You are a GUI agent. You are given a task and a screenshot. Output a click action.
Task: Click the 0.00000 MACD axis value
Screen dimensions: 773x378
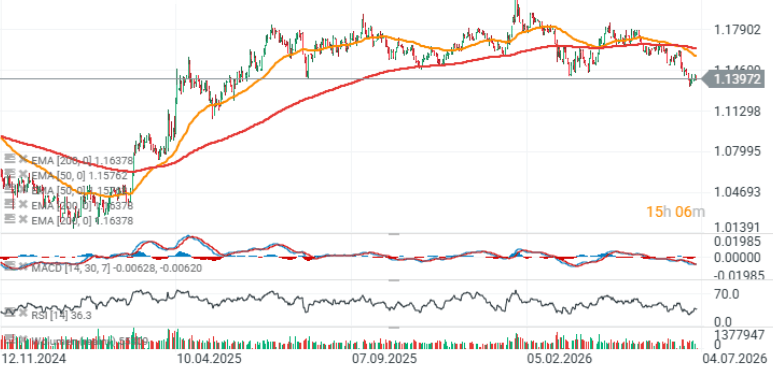(x=738, y=258)
